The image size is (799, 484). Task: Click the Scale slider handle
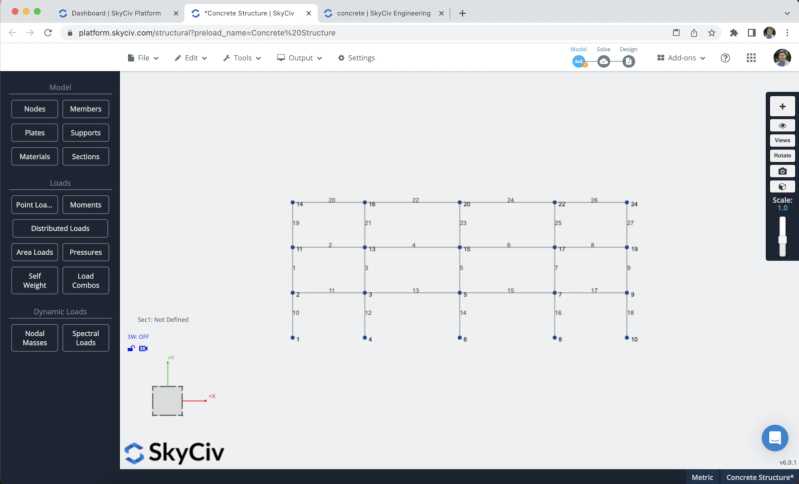[x=782, y=240]
